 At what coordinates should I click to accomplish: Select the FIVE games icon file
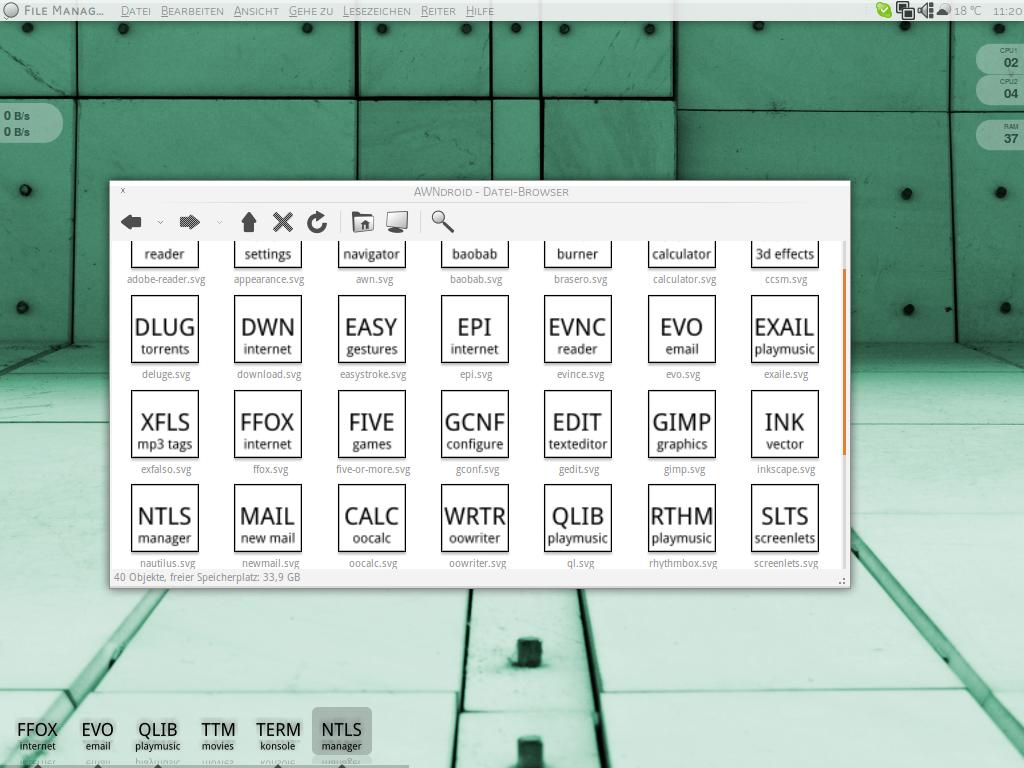tap(372, 424)
